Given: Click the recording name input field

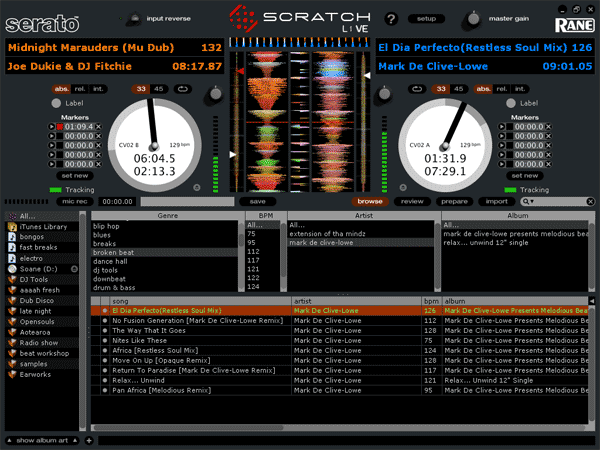Looking at the screenshot, I should coord(187,202).
